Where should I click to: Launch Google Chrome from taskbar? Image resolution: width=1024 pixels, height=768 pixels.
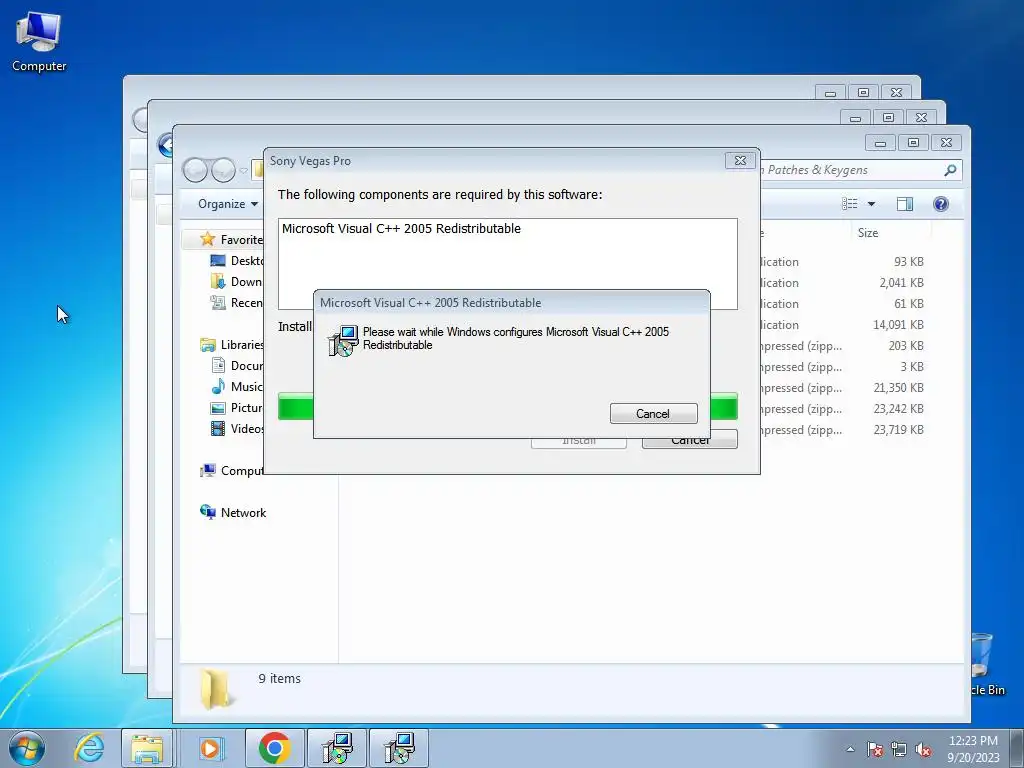(274, 748)
